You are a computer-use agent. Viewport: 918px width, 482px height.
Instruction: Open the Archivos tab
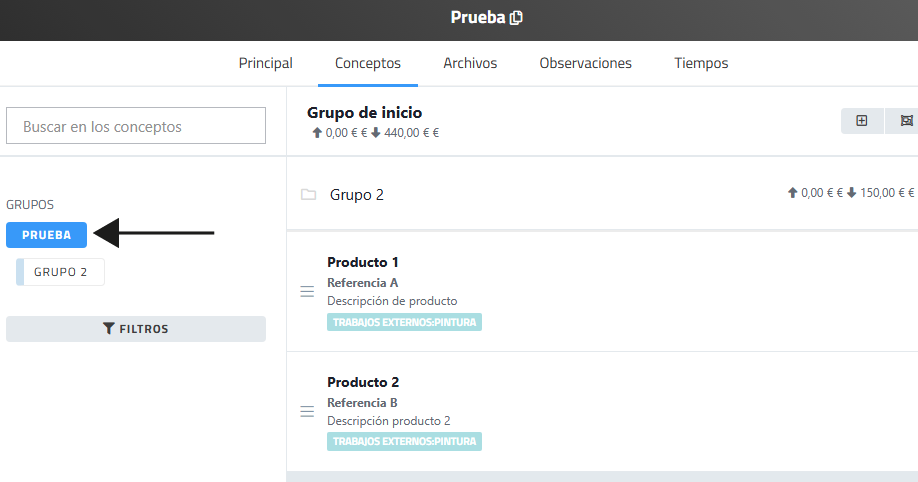470,63
